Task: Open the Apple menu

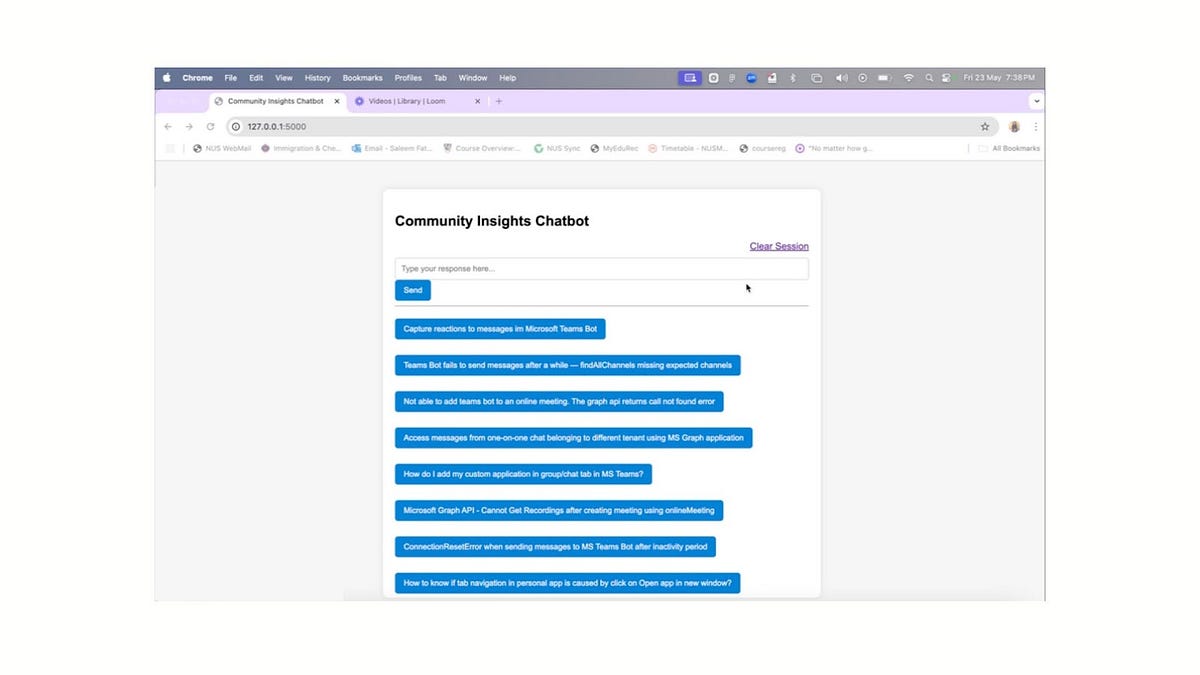Action: [x=167, y=78]
